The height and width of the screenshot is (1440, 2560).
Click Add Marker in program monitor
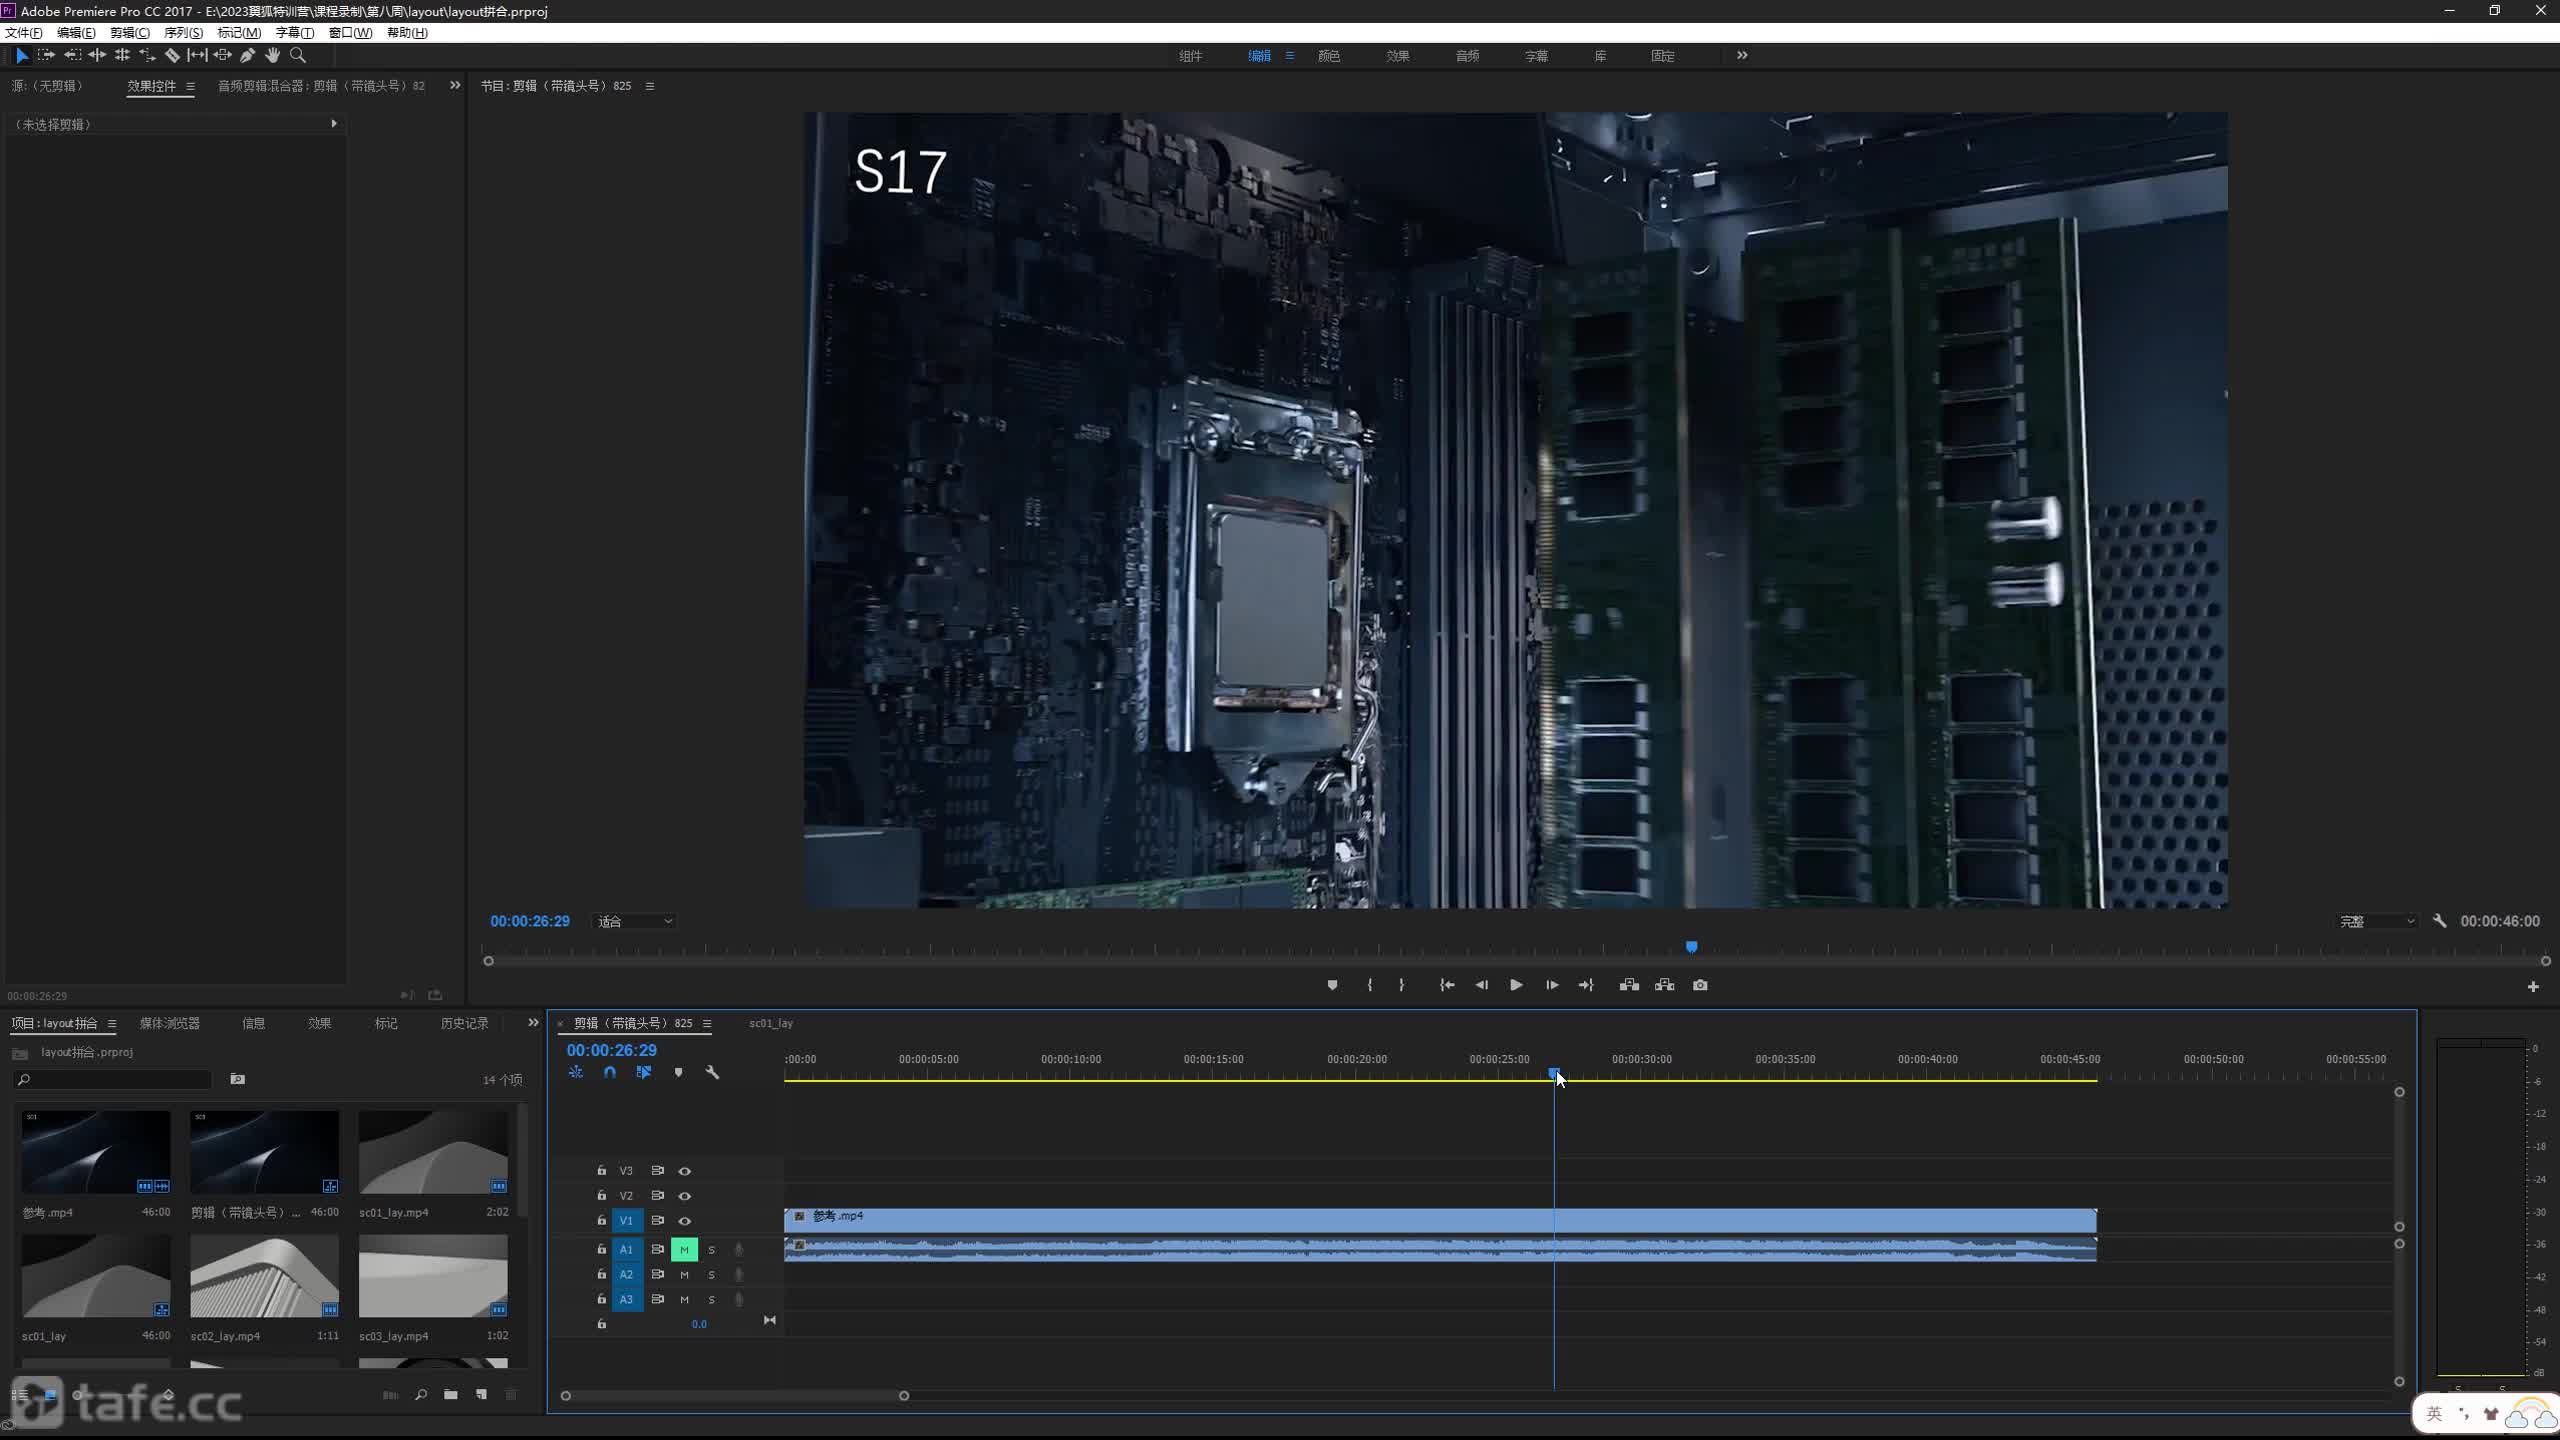[x=1332, y=985]
